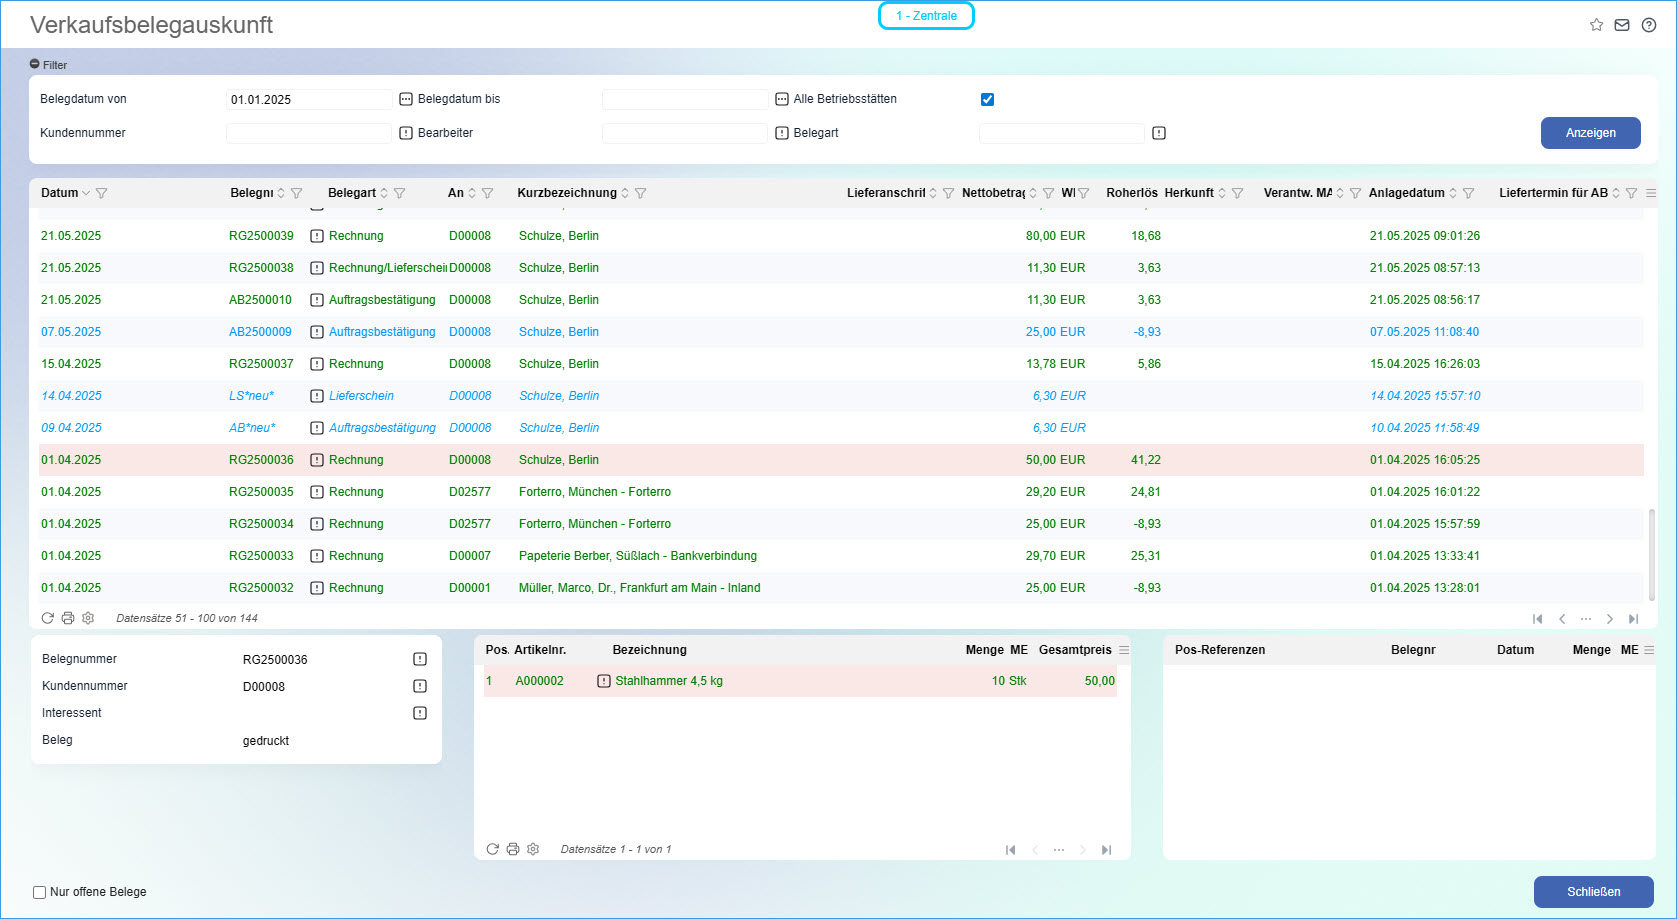1677x919 pixels.
Task: Open info icon next to Belegnummer RG2500036
Action: pyautogui.click(x=420, y=659)
